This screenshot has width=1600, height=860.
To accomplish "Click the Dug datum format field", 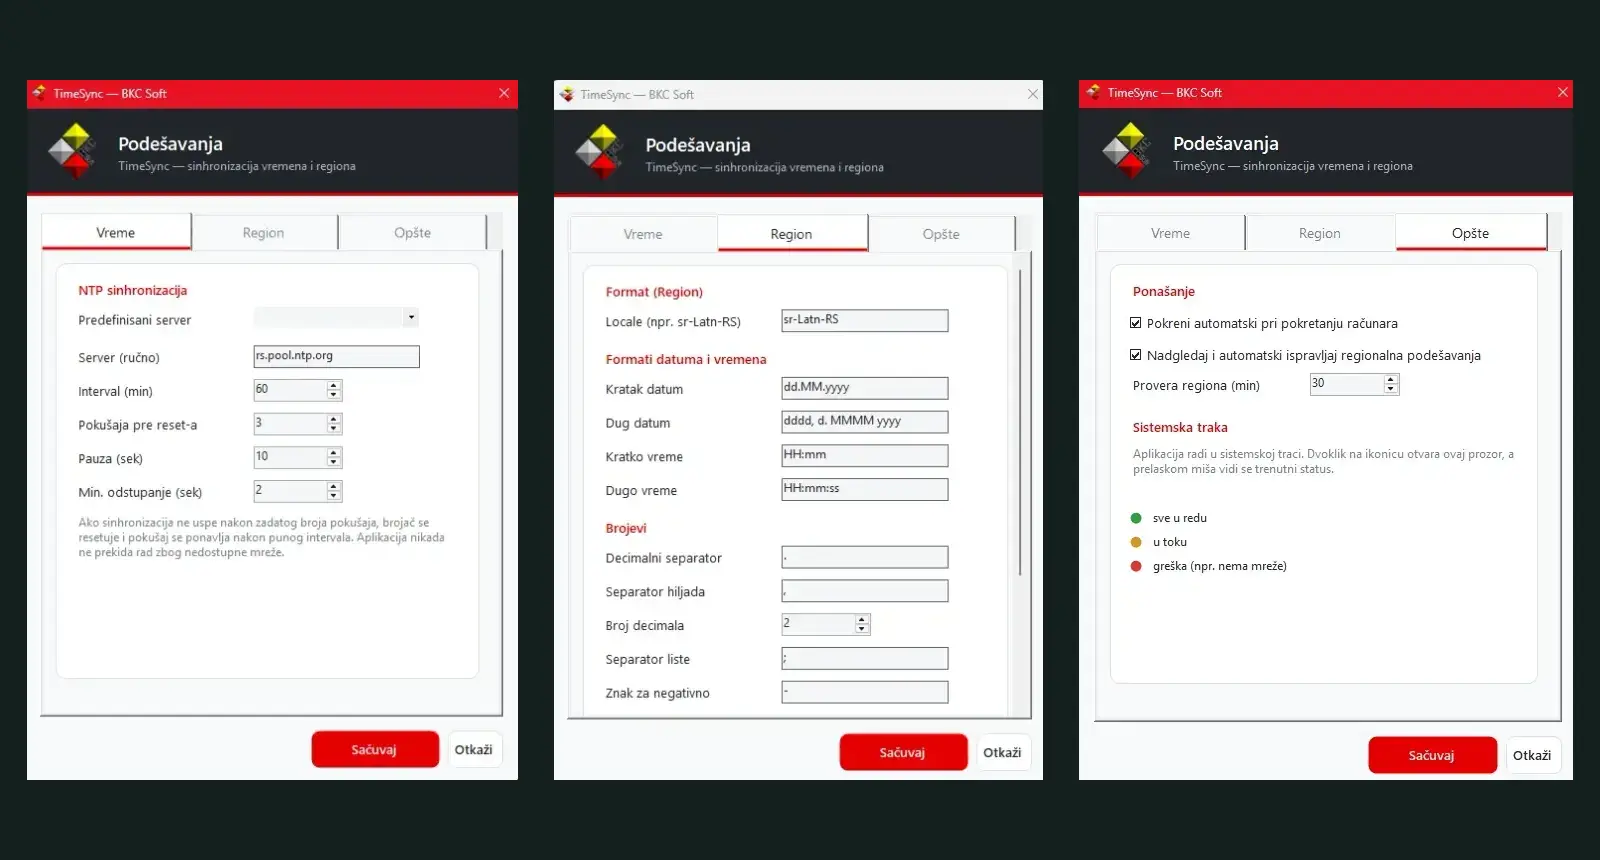I will [865, 422].
